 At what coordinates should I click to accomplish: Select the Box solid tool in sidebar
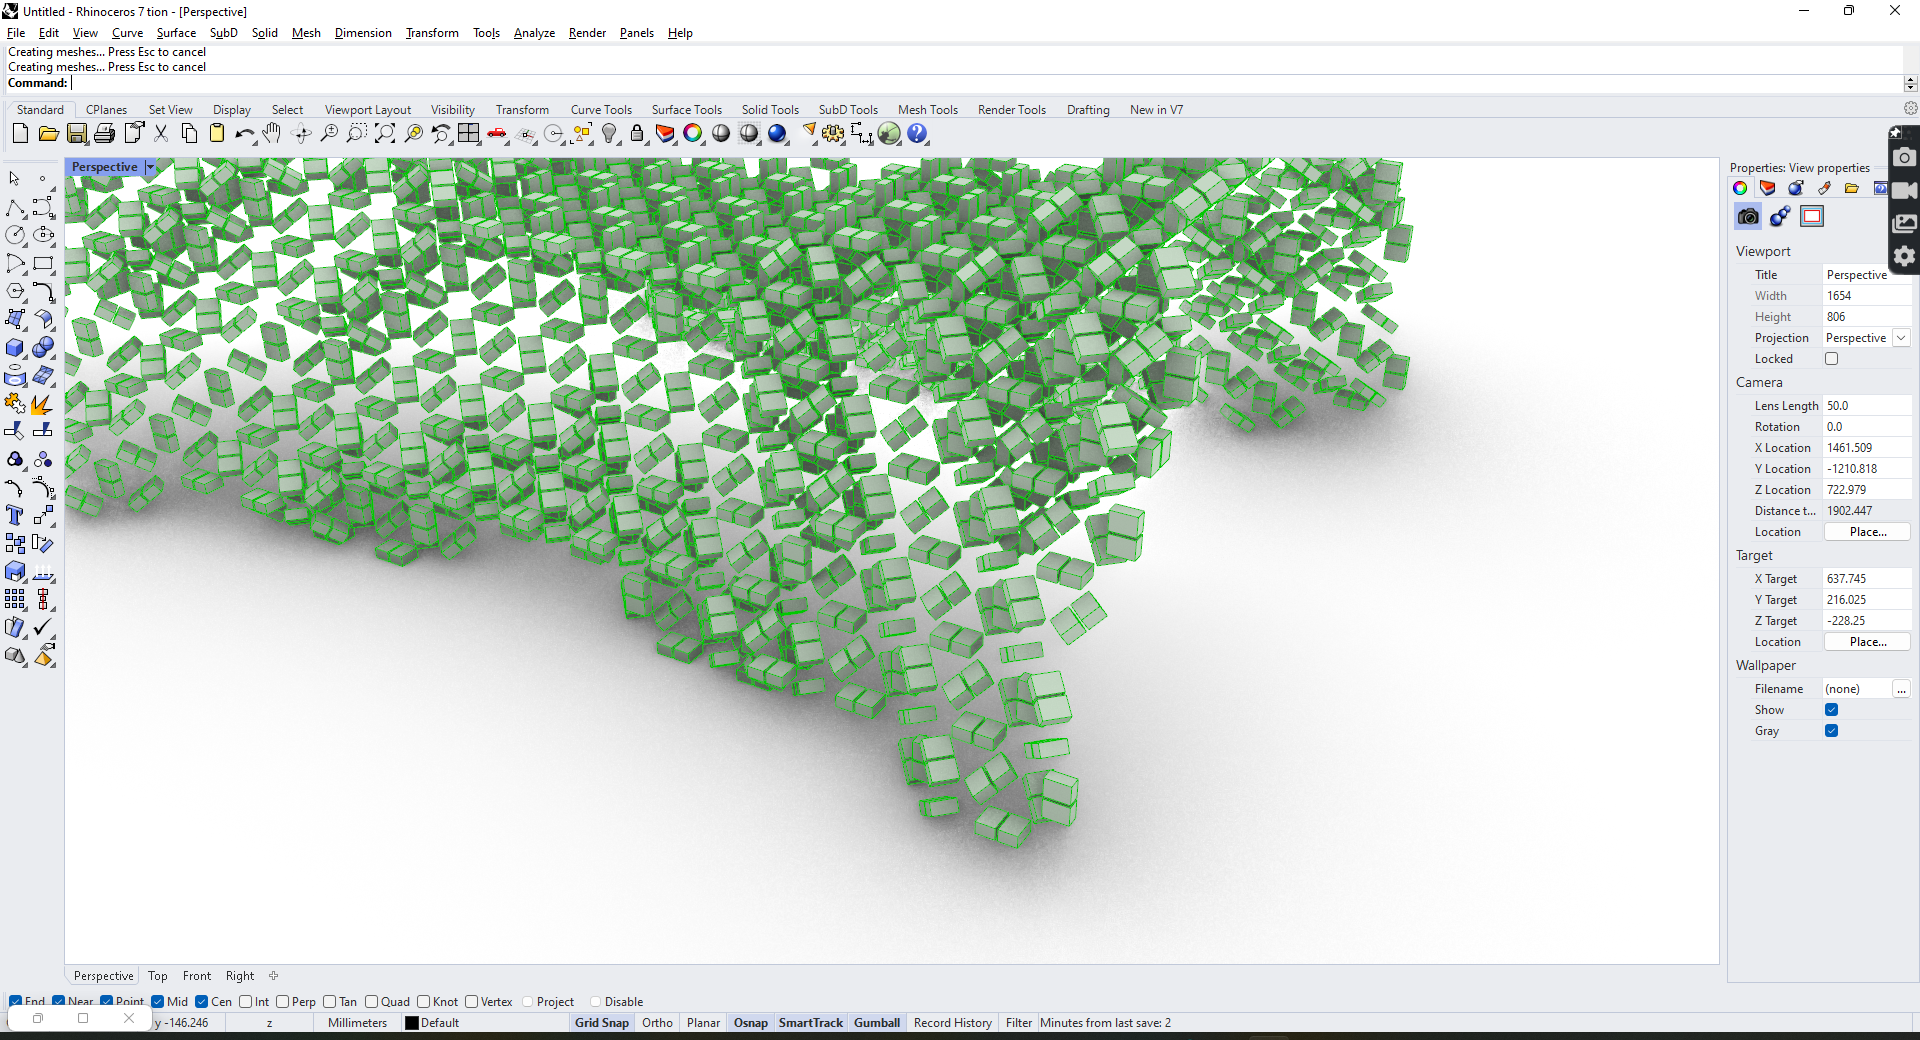click(x=15, y=348)
